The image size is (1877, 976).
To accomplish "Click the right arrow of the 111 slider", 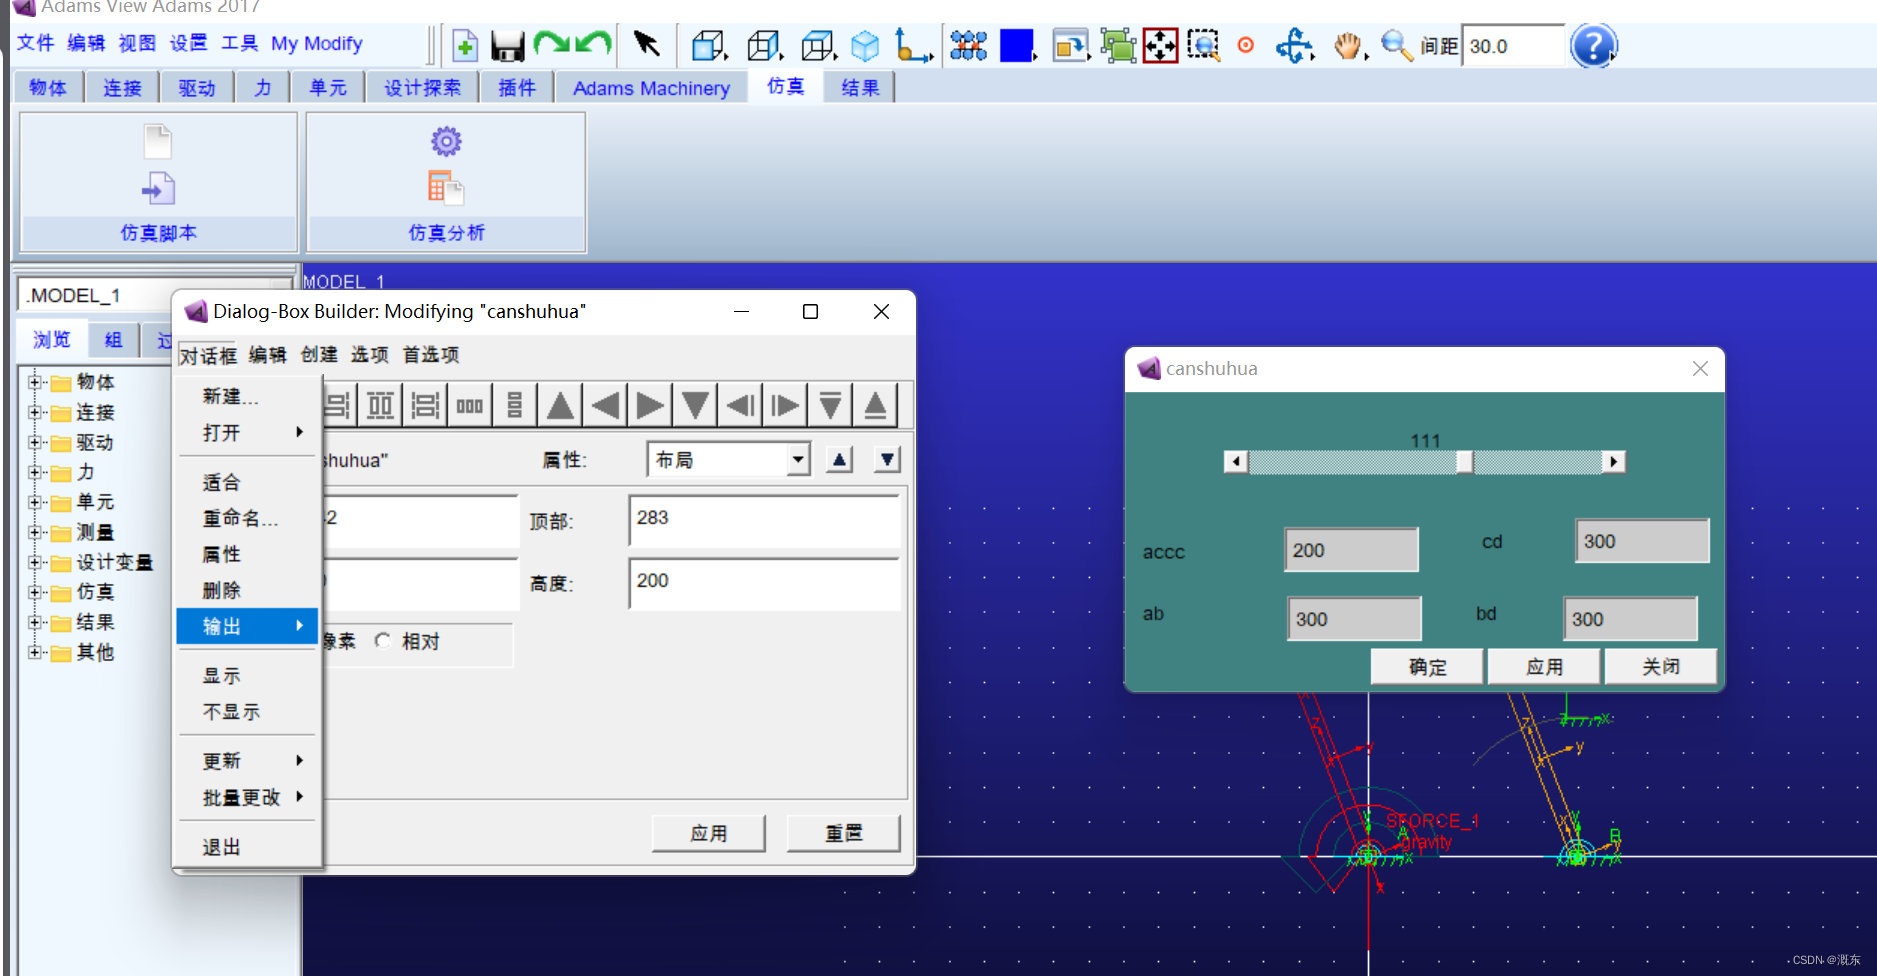I will [x=1614, y=461].
